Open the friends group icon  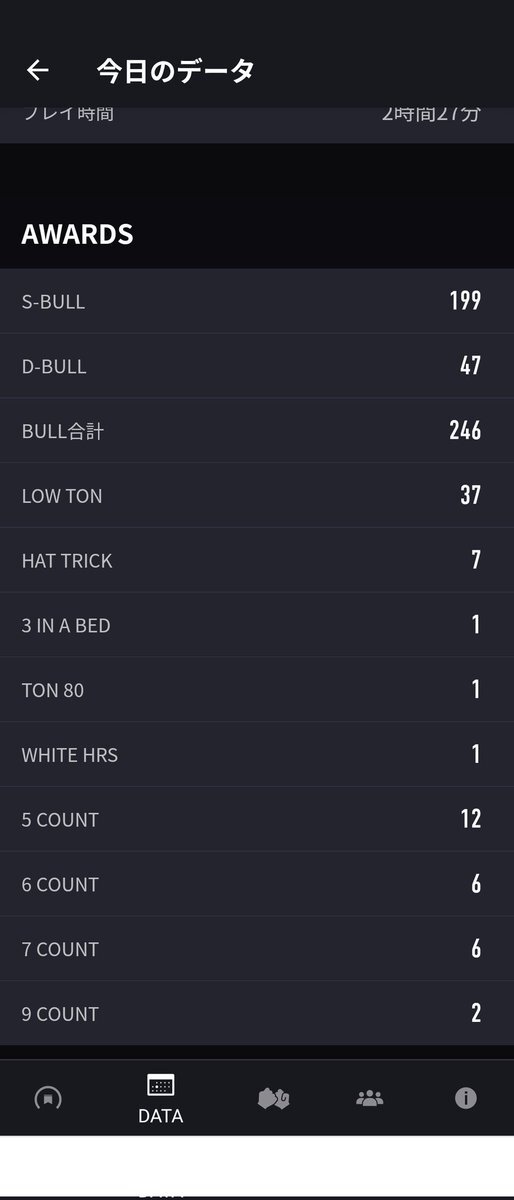[x=369, y=1098]
